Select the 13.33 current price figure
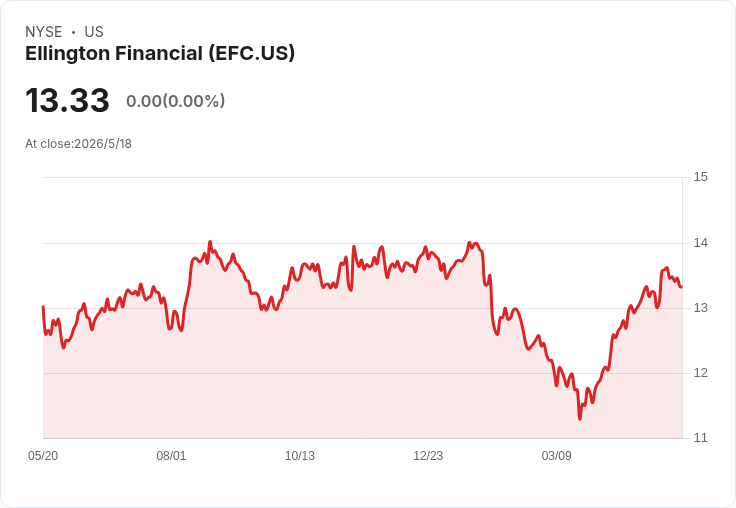 tap(67, 100)
